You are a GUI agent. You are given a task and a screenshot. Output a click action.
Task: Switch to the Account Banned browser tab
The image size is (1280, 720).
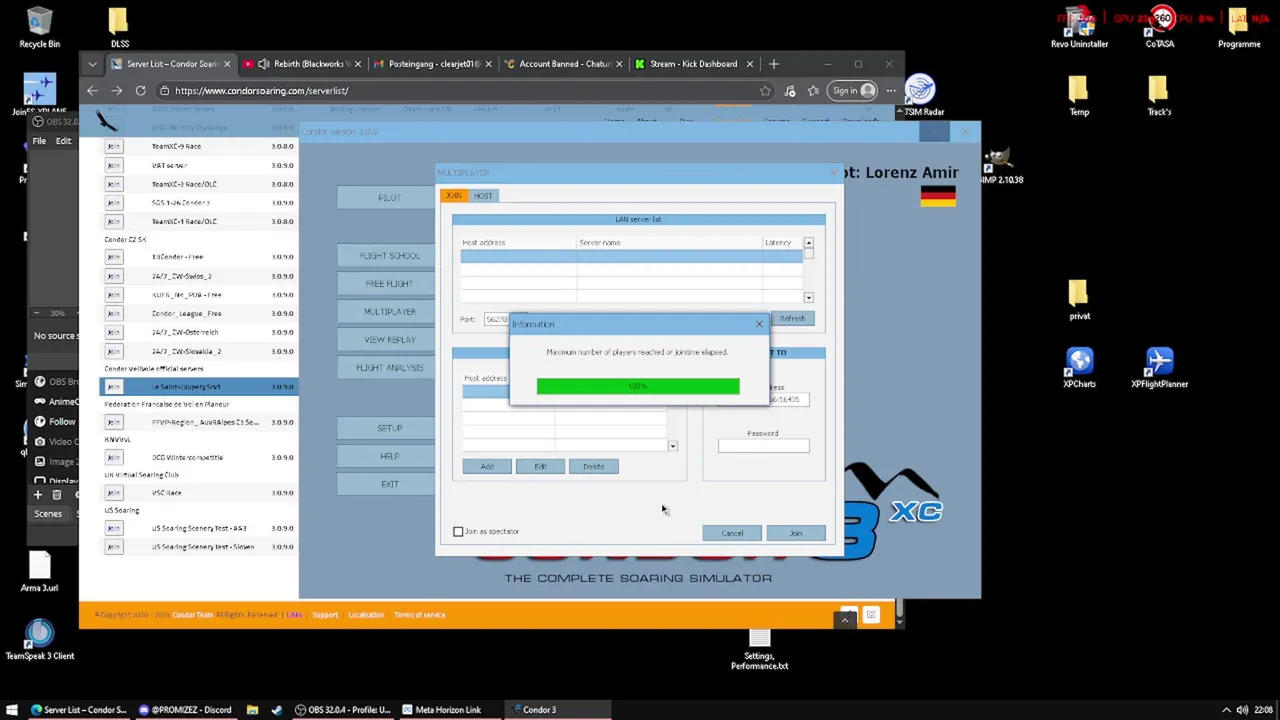(562, 64)
